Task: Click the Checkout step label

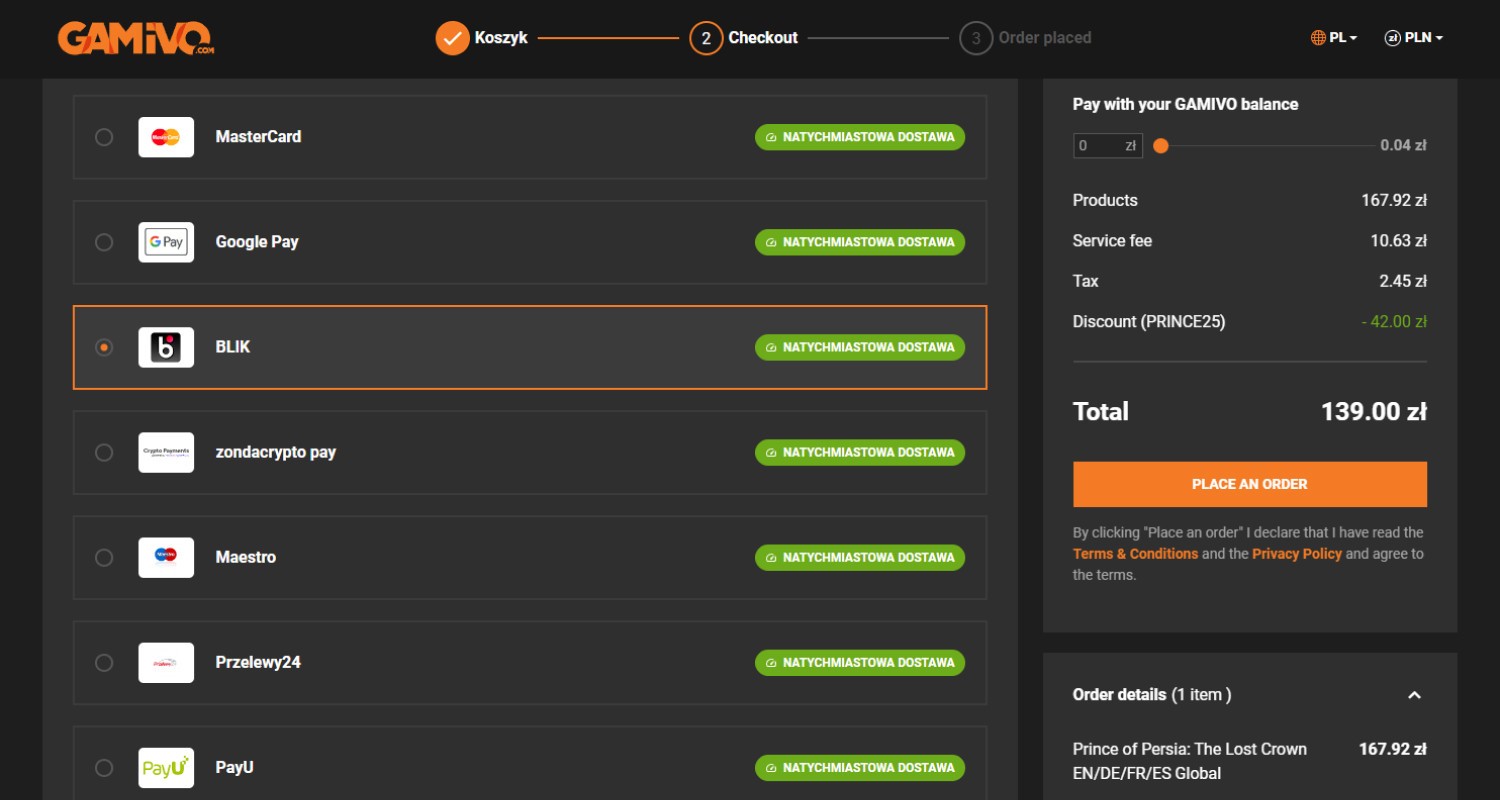Action: [763, 38]
